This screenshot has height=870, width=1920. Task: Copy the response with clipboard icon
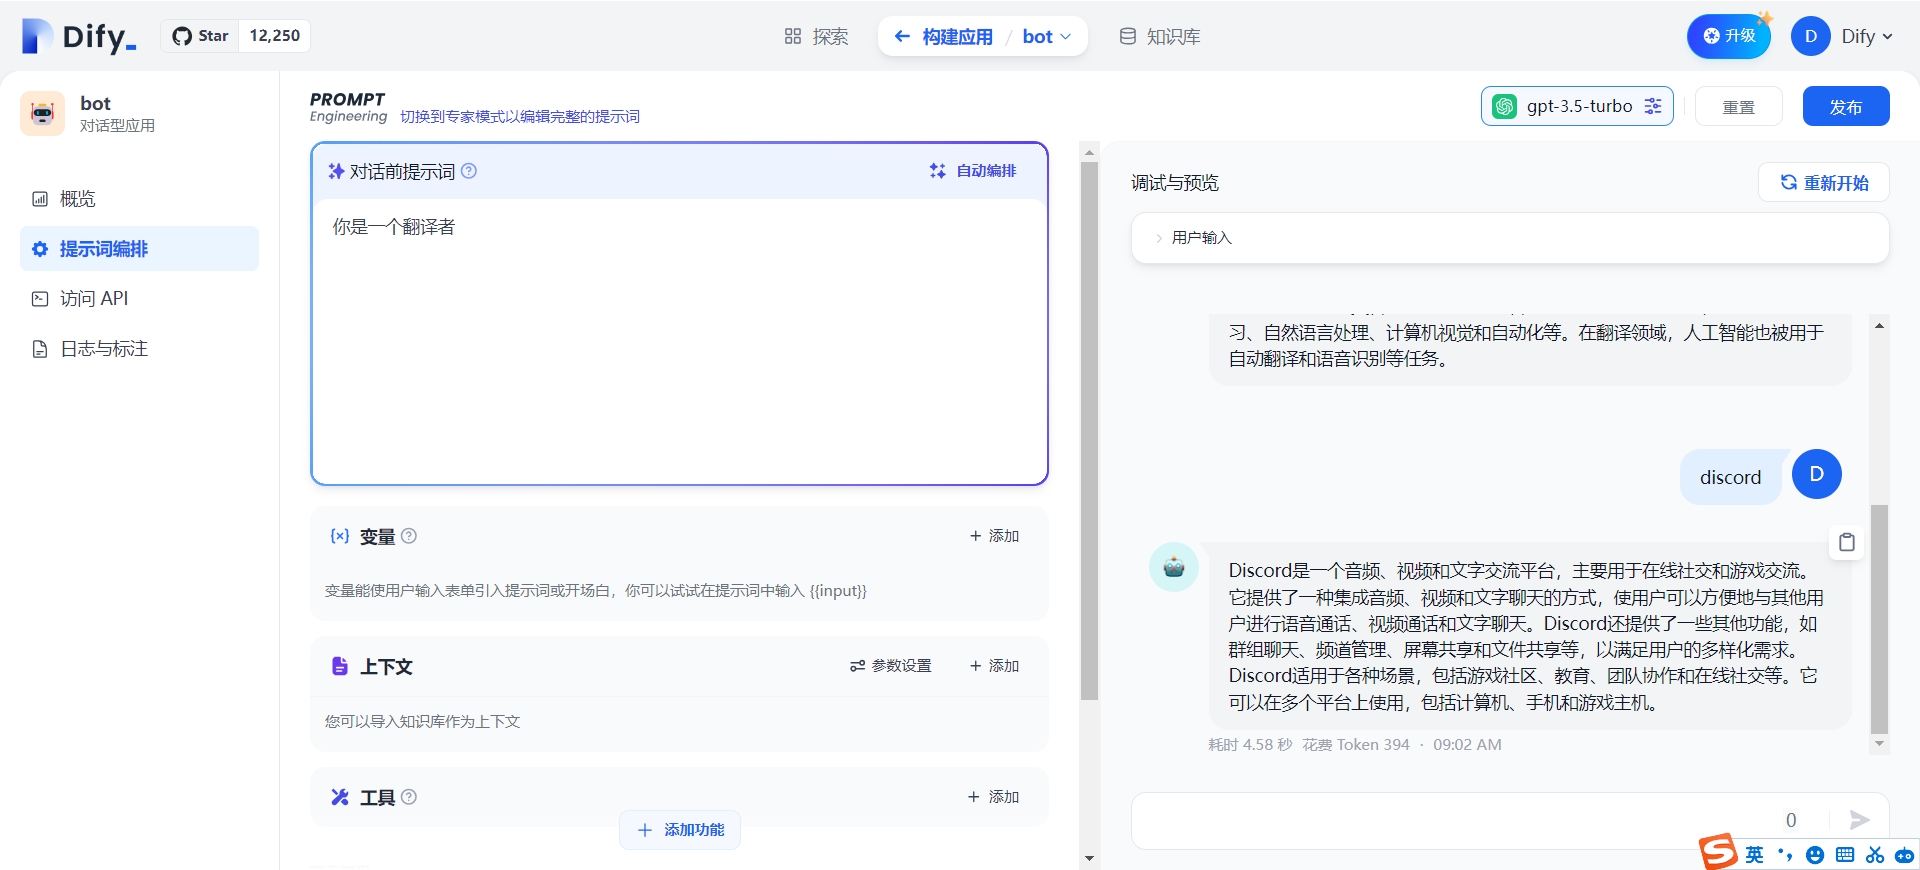coord(1847,542)
